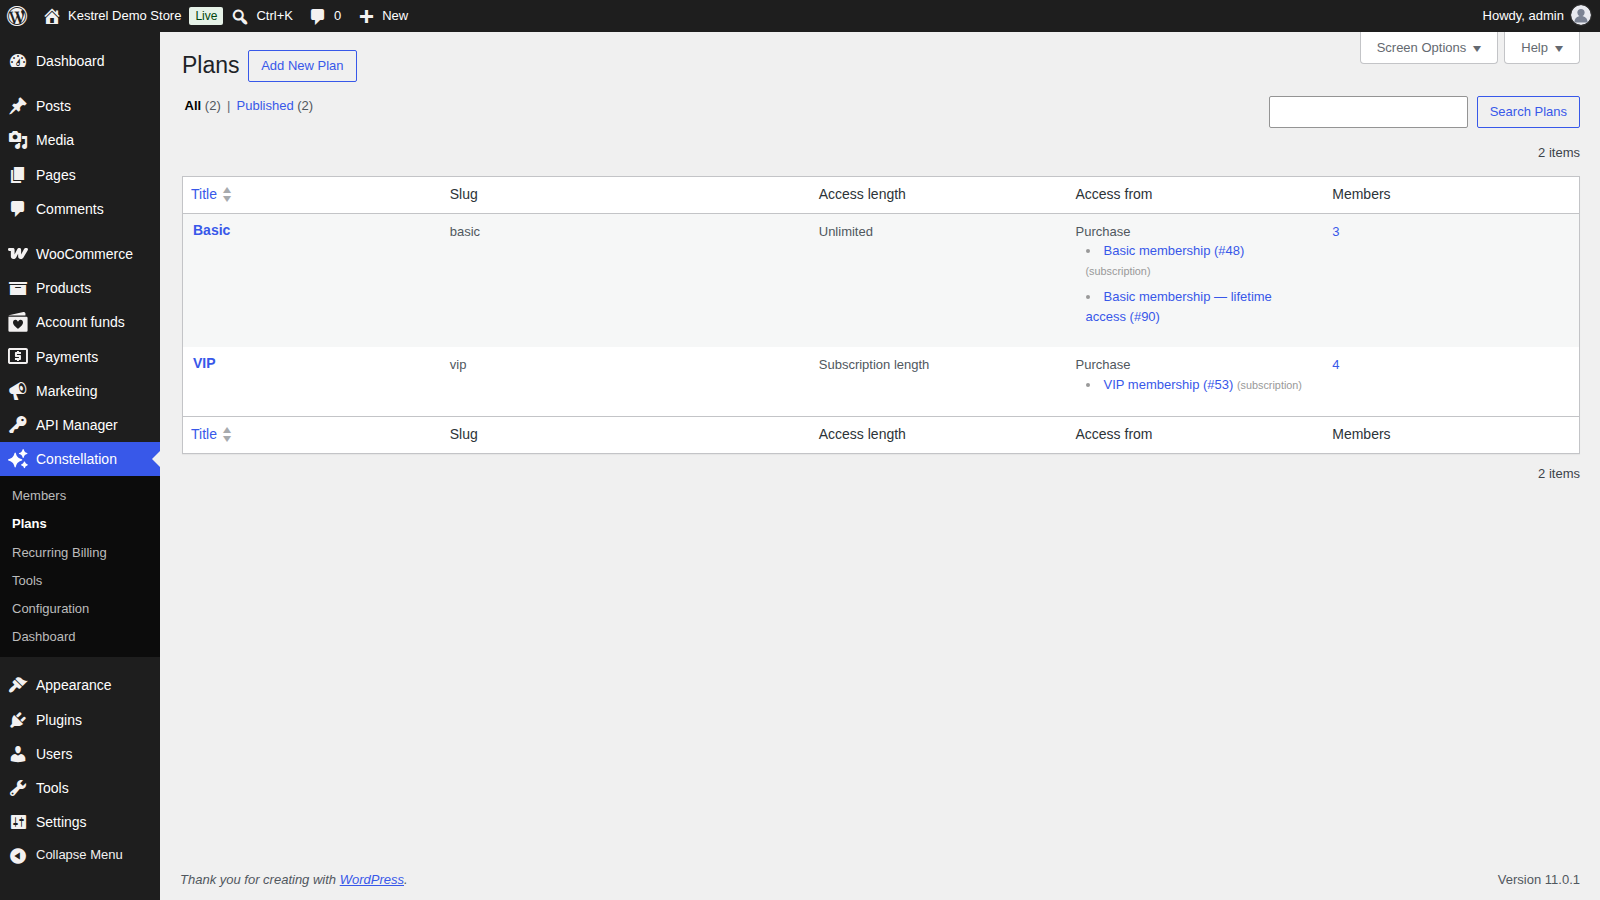Click the 'Subscription length' cell
This screenshot has height=900, width=1600.
click(x=874, y=365)
